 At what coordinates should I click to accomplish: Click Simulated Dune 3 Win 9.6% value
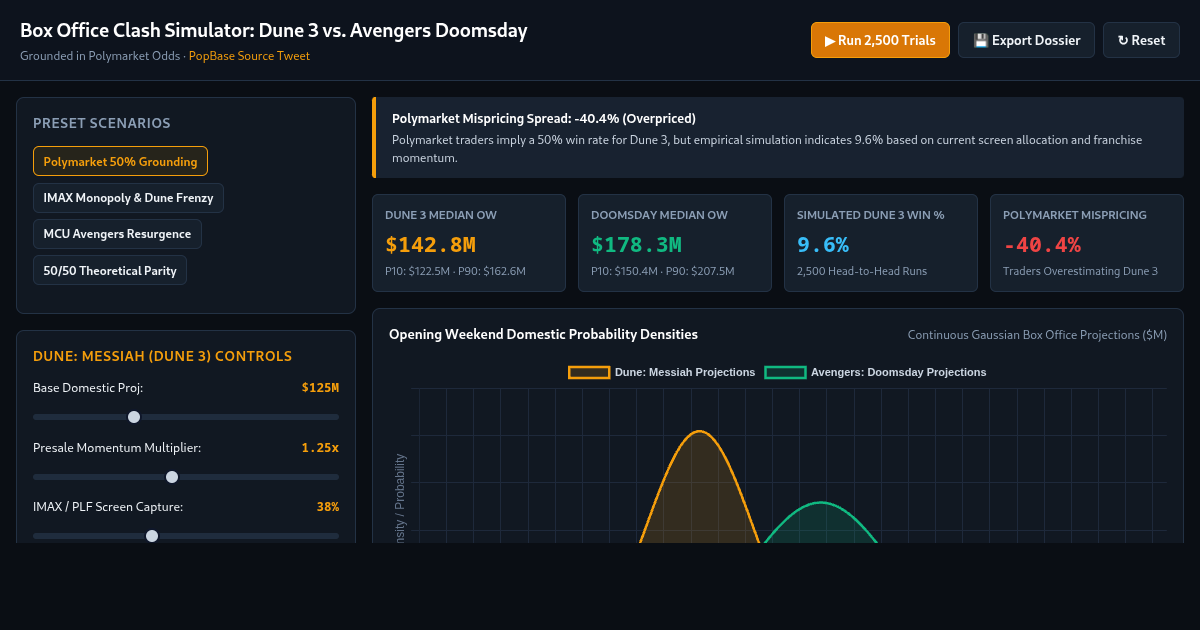click(x=823, y=245)
